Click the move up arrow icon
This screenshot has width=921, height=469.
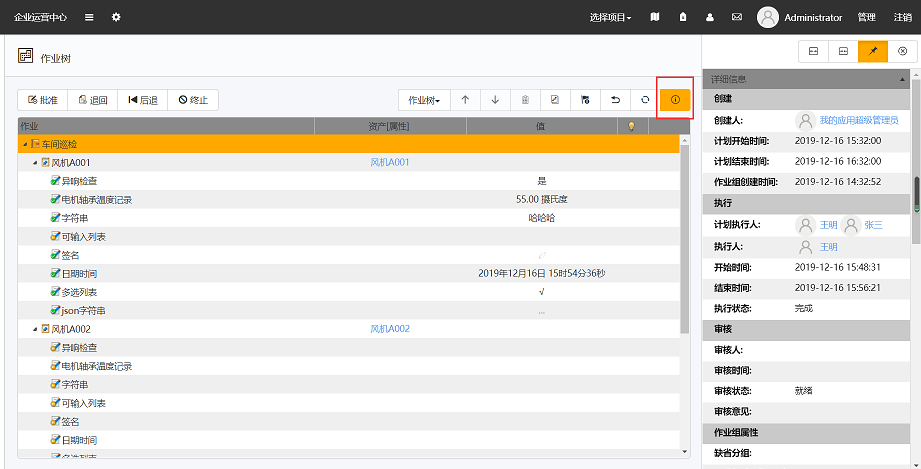pyautogui.click(x=465, y=100)
